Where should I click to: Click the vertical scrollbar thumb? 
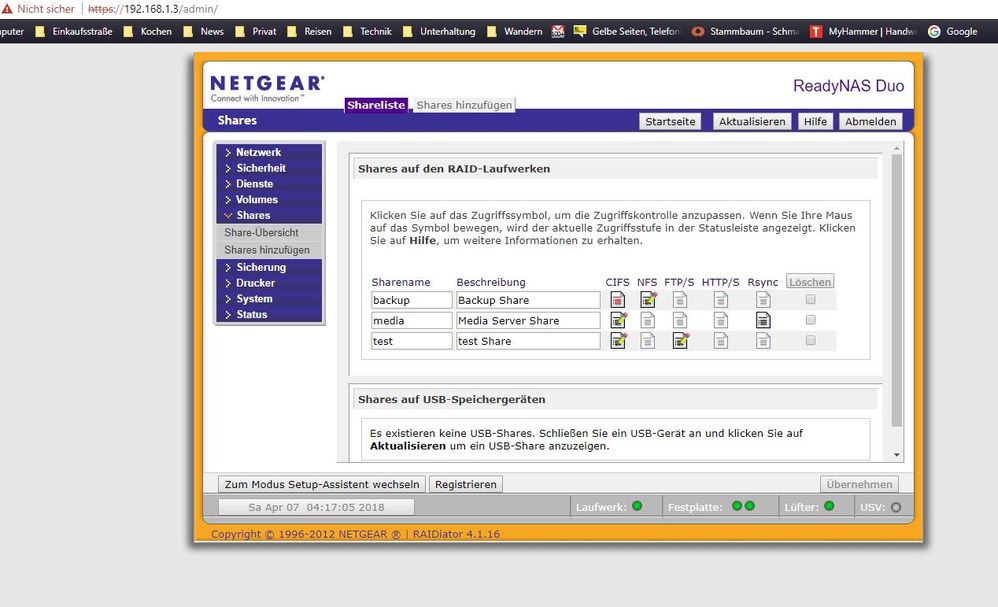pyautogui.click(x=897, y=290)
